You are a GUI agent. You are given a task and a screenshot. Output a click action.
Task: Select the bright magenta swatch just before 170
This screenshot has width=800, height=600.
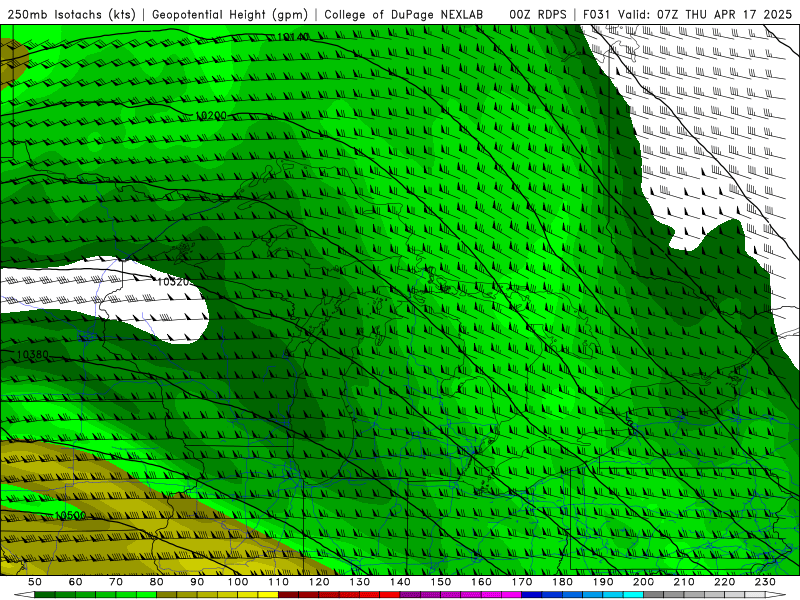pyautogui.click(x=512, y=595)
